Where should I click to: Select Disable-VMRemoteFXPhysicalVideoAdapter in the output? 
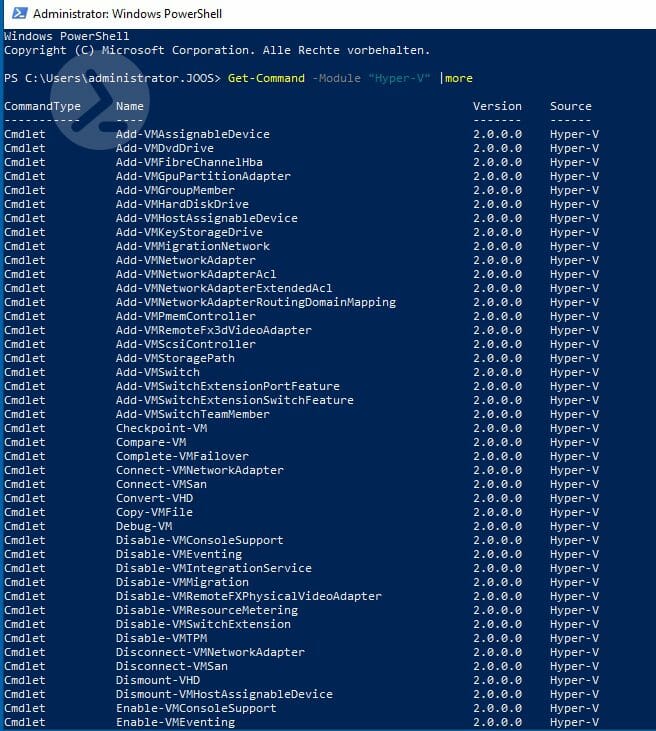point(249,596)
